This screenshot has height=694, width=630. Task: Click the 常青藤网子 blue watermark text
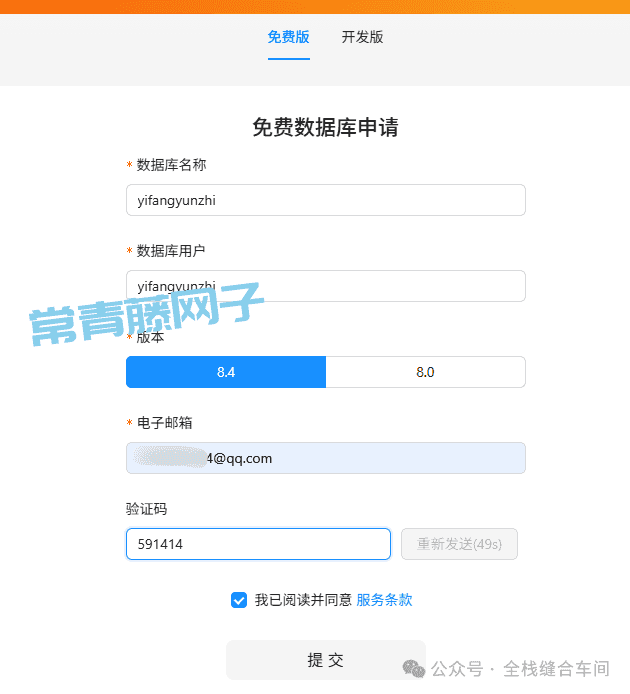pyautogui.click(x=146, y=314)
